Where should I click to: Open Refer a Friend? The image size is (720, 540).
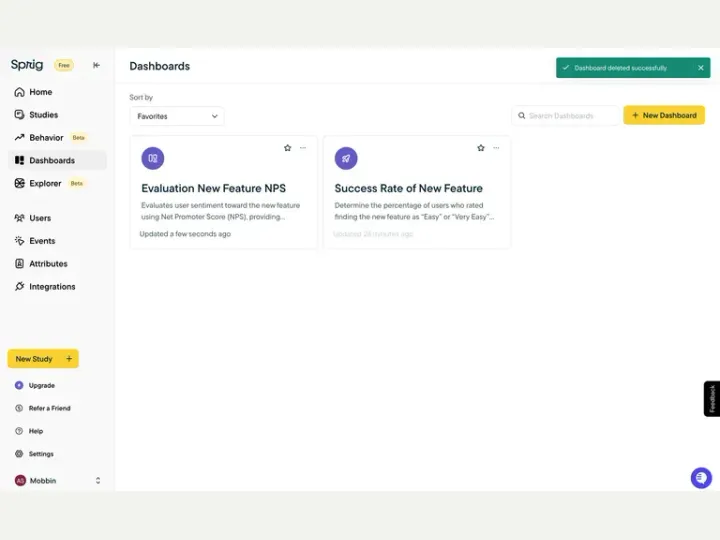click(x=50, y=408)
